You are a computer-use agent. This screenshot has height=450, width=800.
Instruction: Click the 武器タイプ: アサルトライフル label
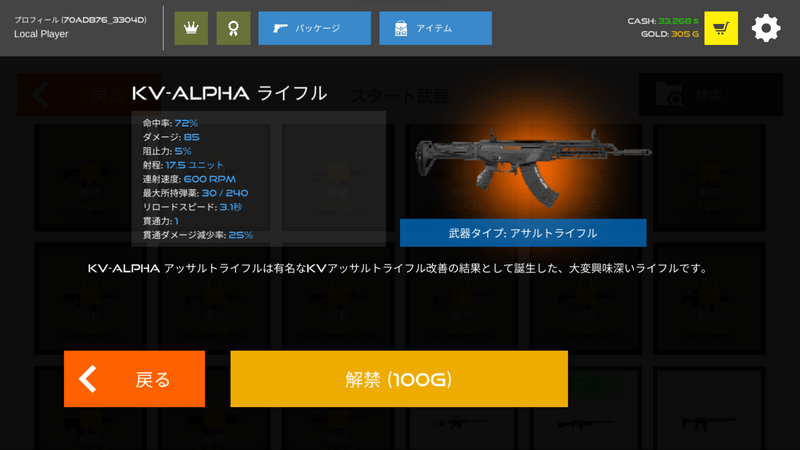tap(523, 233)
